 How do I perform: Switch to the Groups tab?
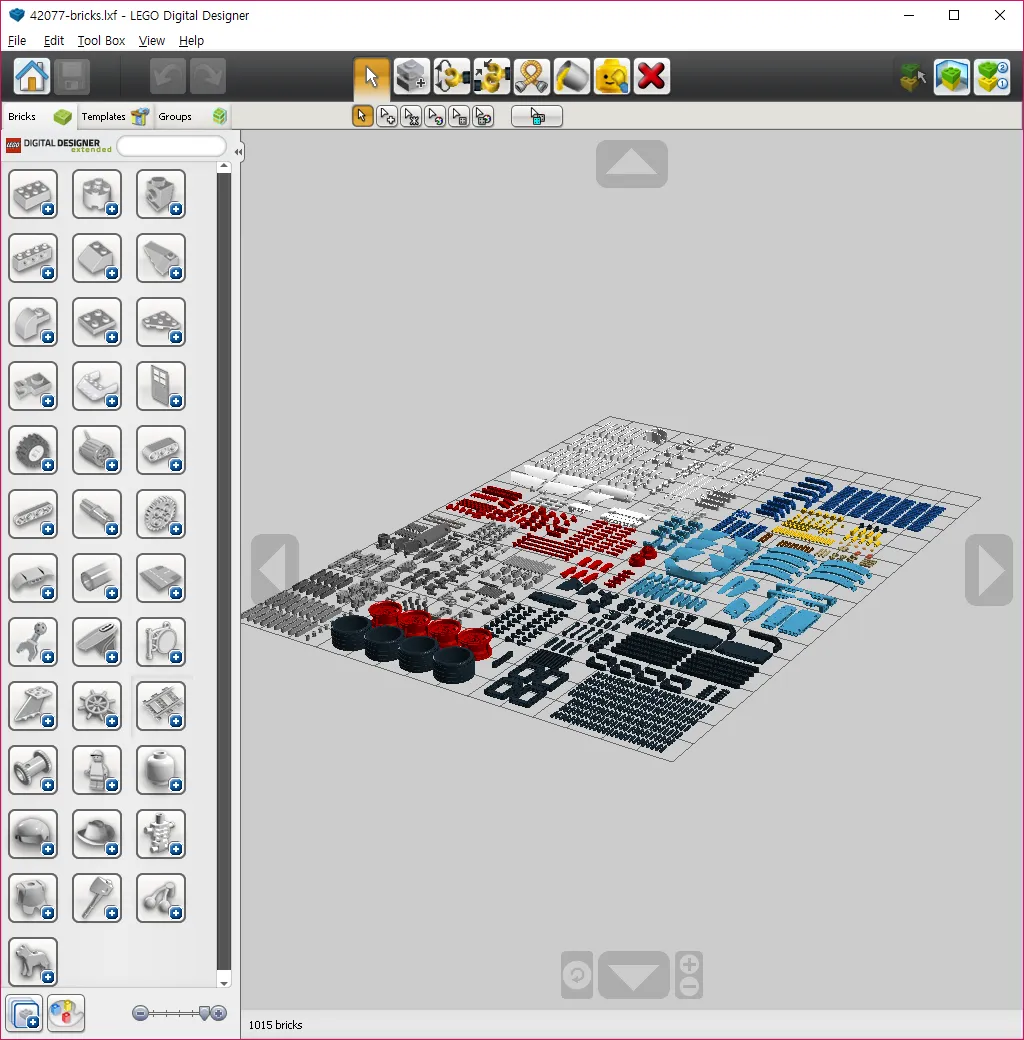[192, 116]
